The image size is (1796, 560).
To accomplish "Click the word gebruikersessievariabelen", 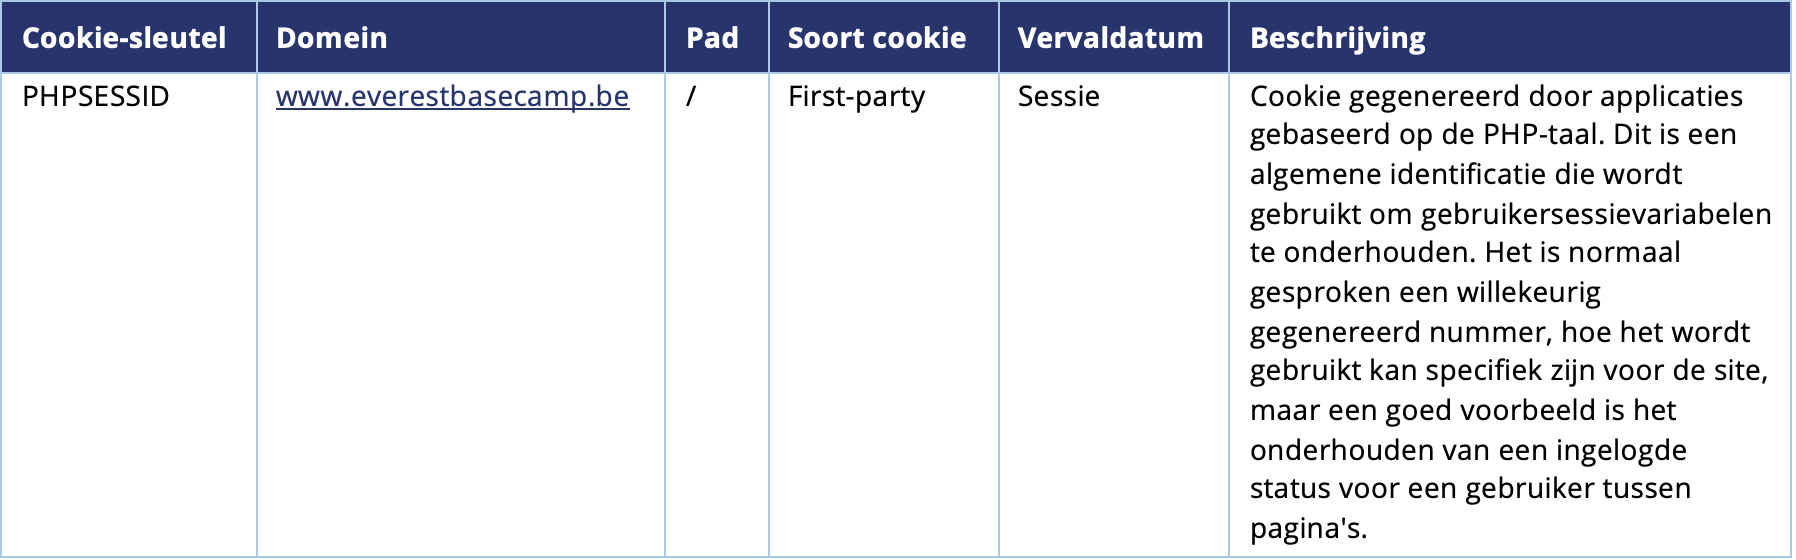I will [1595, 214].
